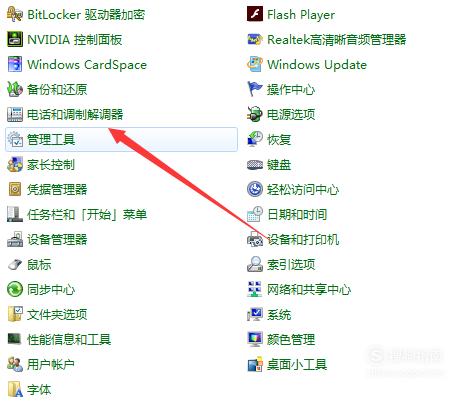Open the Flash Player icon
This screenshot has height=402, width=467.
pos(255,14)
